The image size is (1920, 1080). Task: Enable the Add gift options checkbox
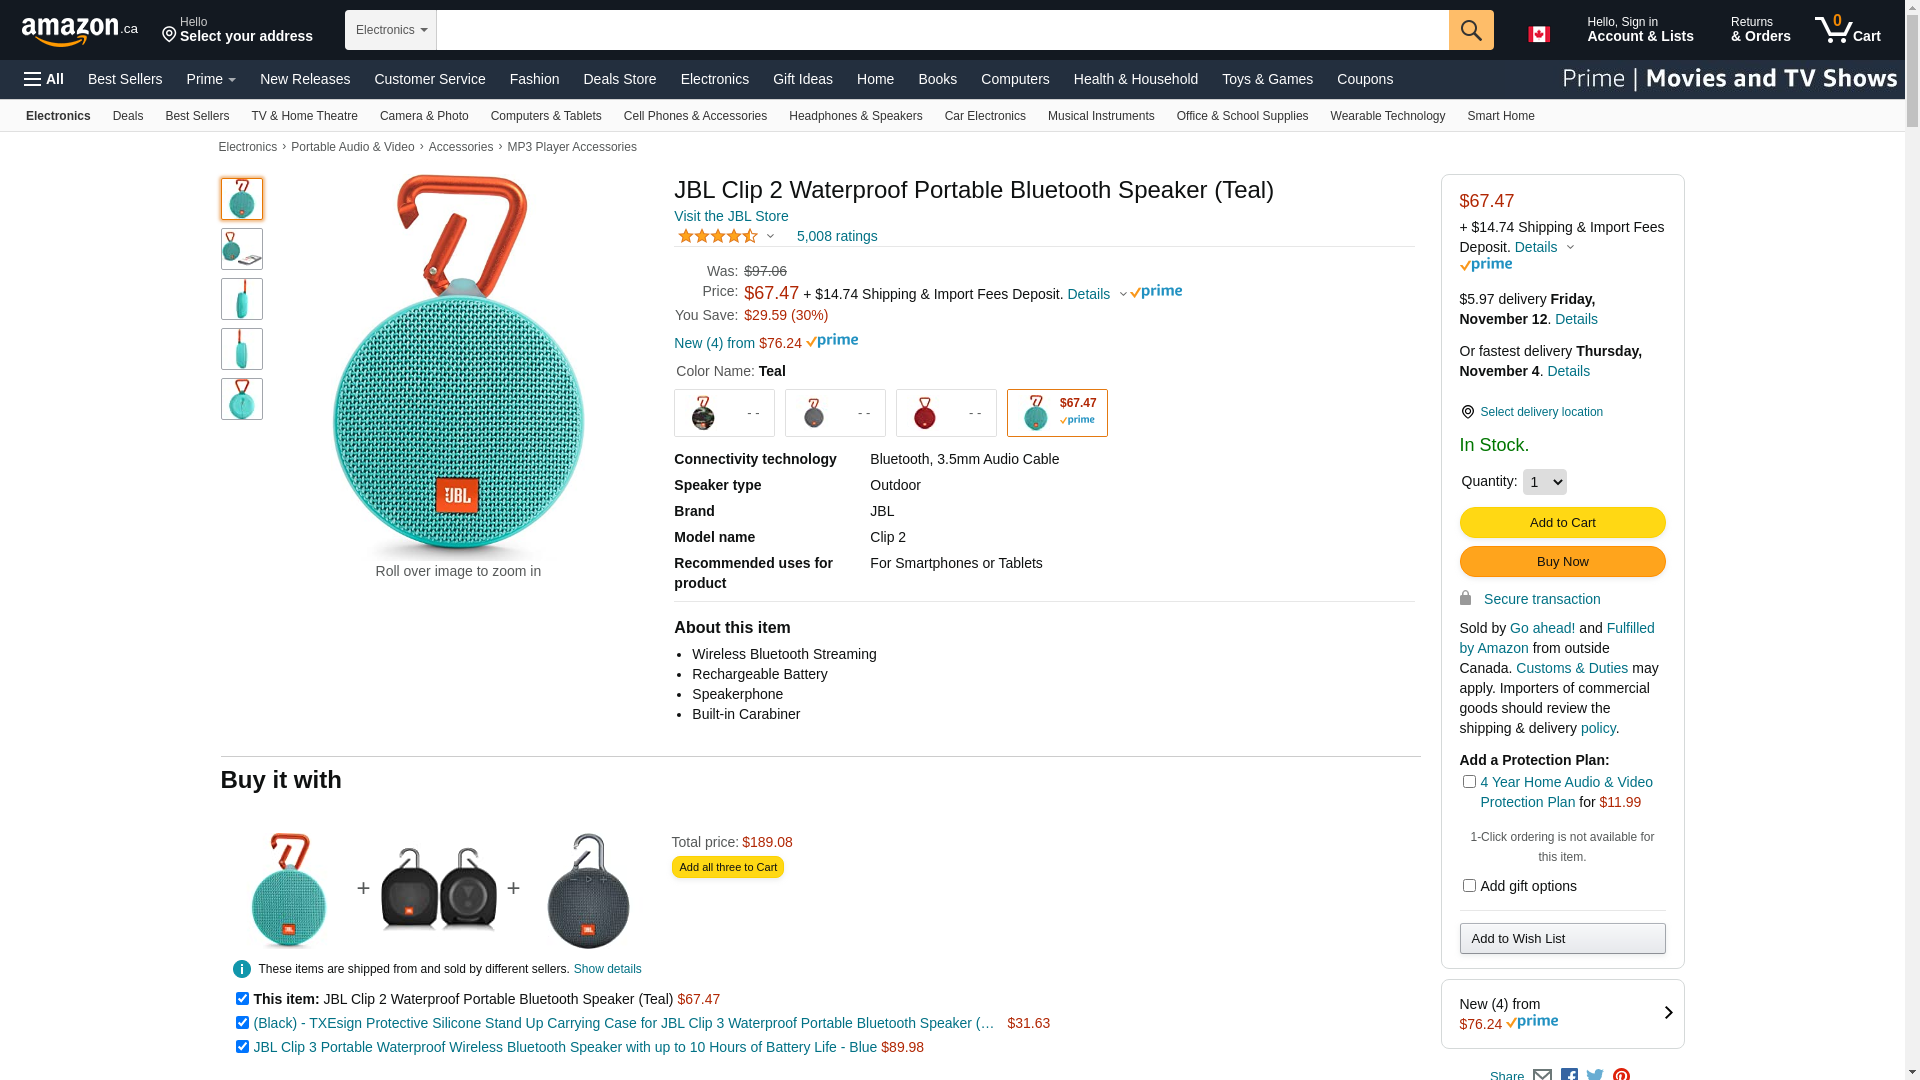pyautogui.click(x=1469, y=885)
